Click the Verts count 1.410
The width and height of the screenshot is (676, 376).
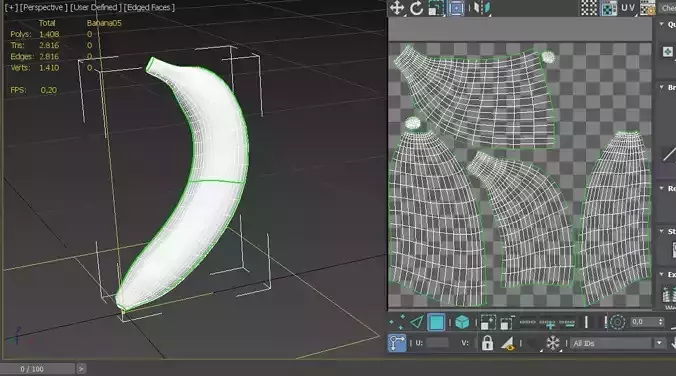coord(49,68)
